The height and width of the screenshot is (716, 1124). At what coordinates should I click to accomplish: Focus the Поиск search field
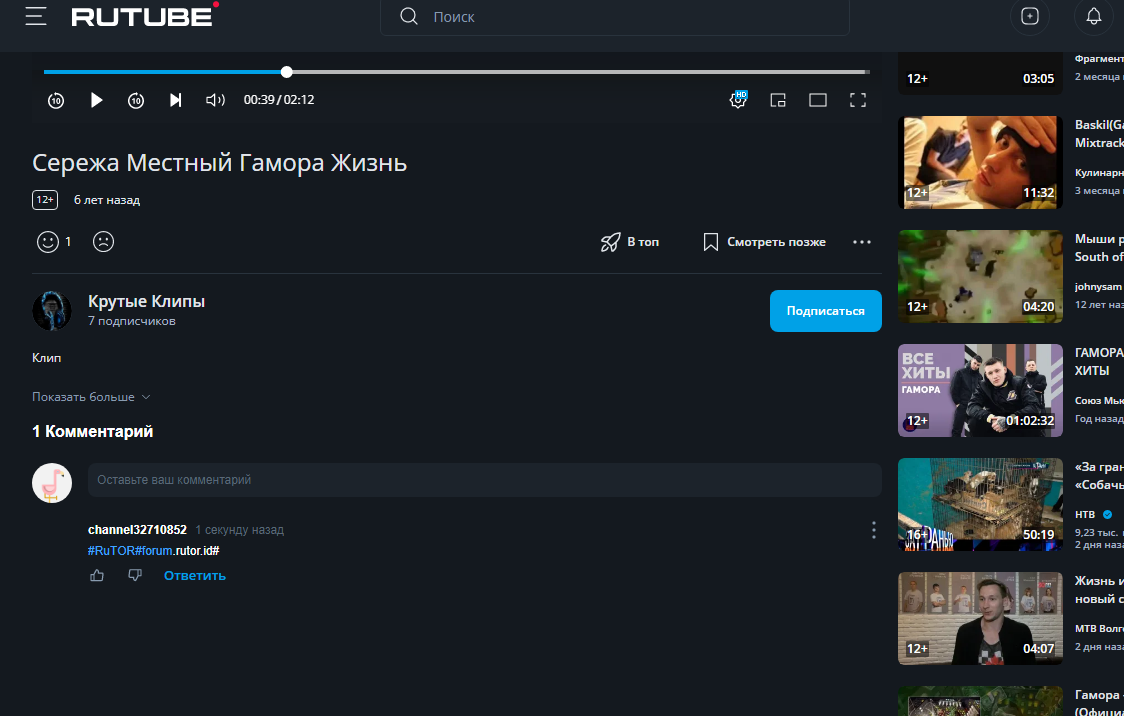(614, 16)
